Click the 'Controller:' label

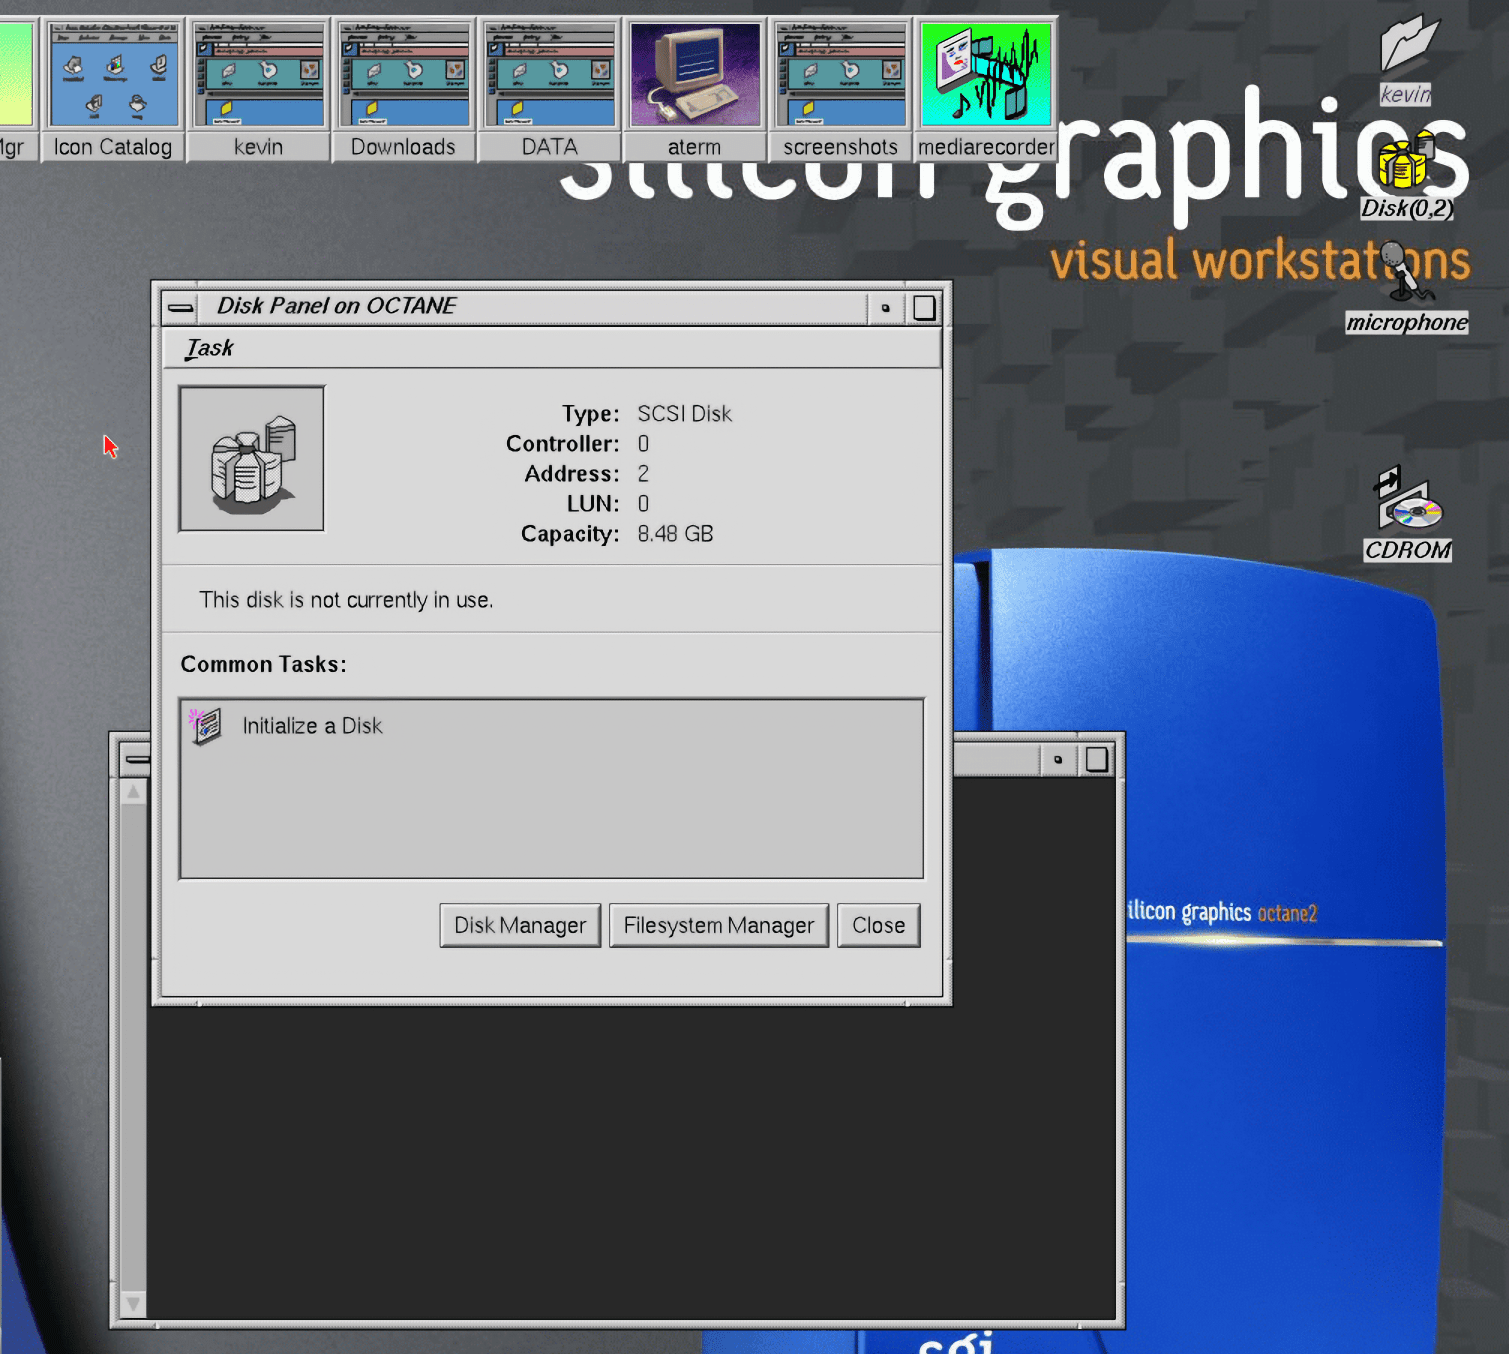[563, 444]
